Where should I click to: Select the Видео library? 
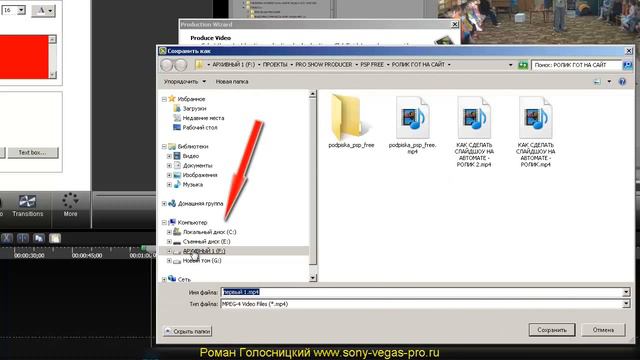pyautogui.click(x=191, y=156)
